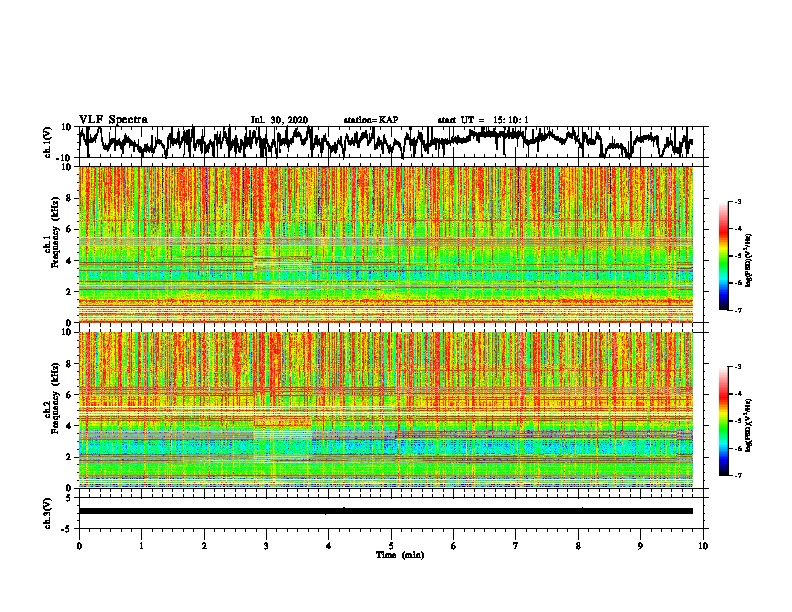Screen dimensions: 792x612
Task: Click the ch.1 spectrogram color scale bar
Action: pos(724,256)
